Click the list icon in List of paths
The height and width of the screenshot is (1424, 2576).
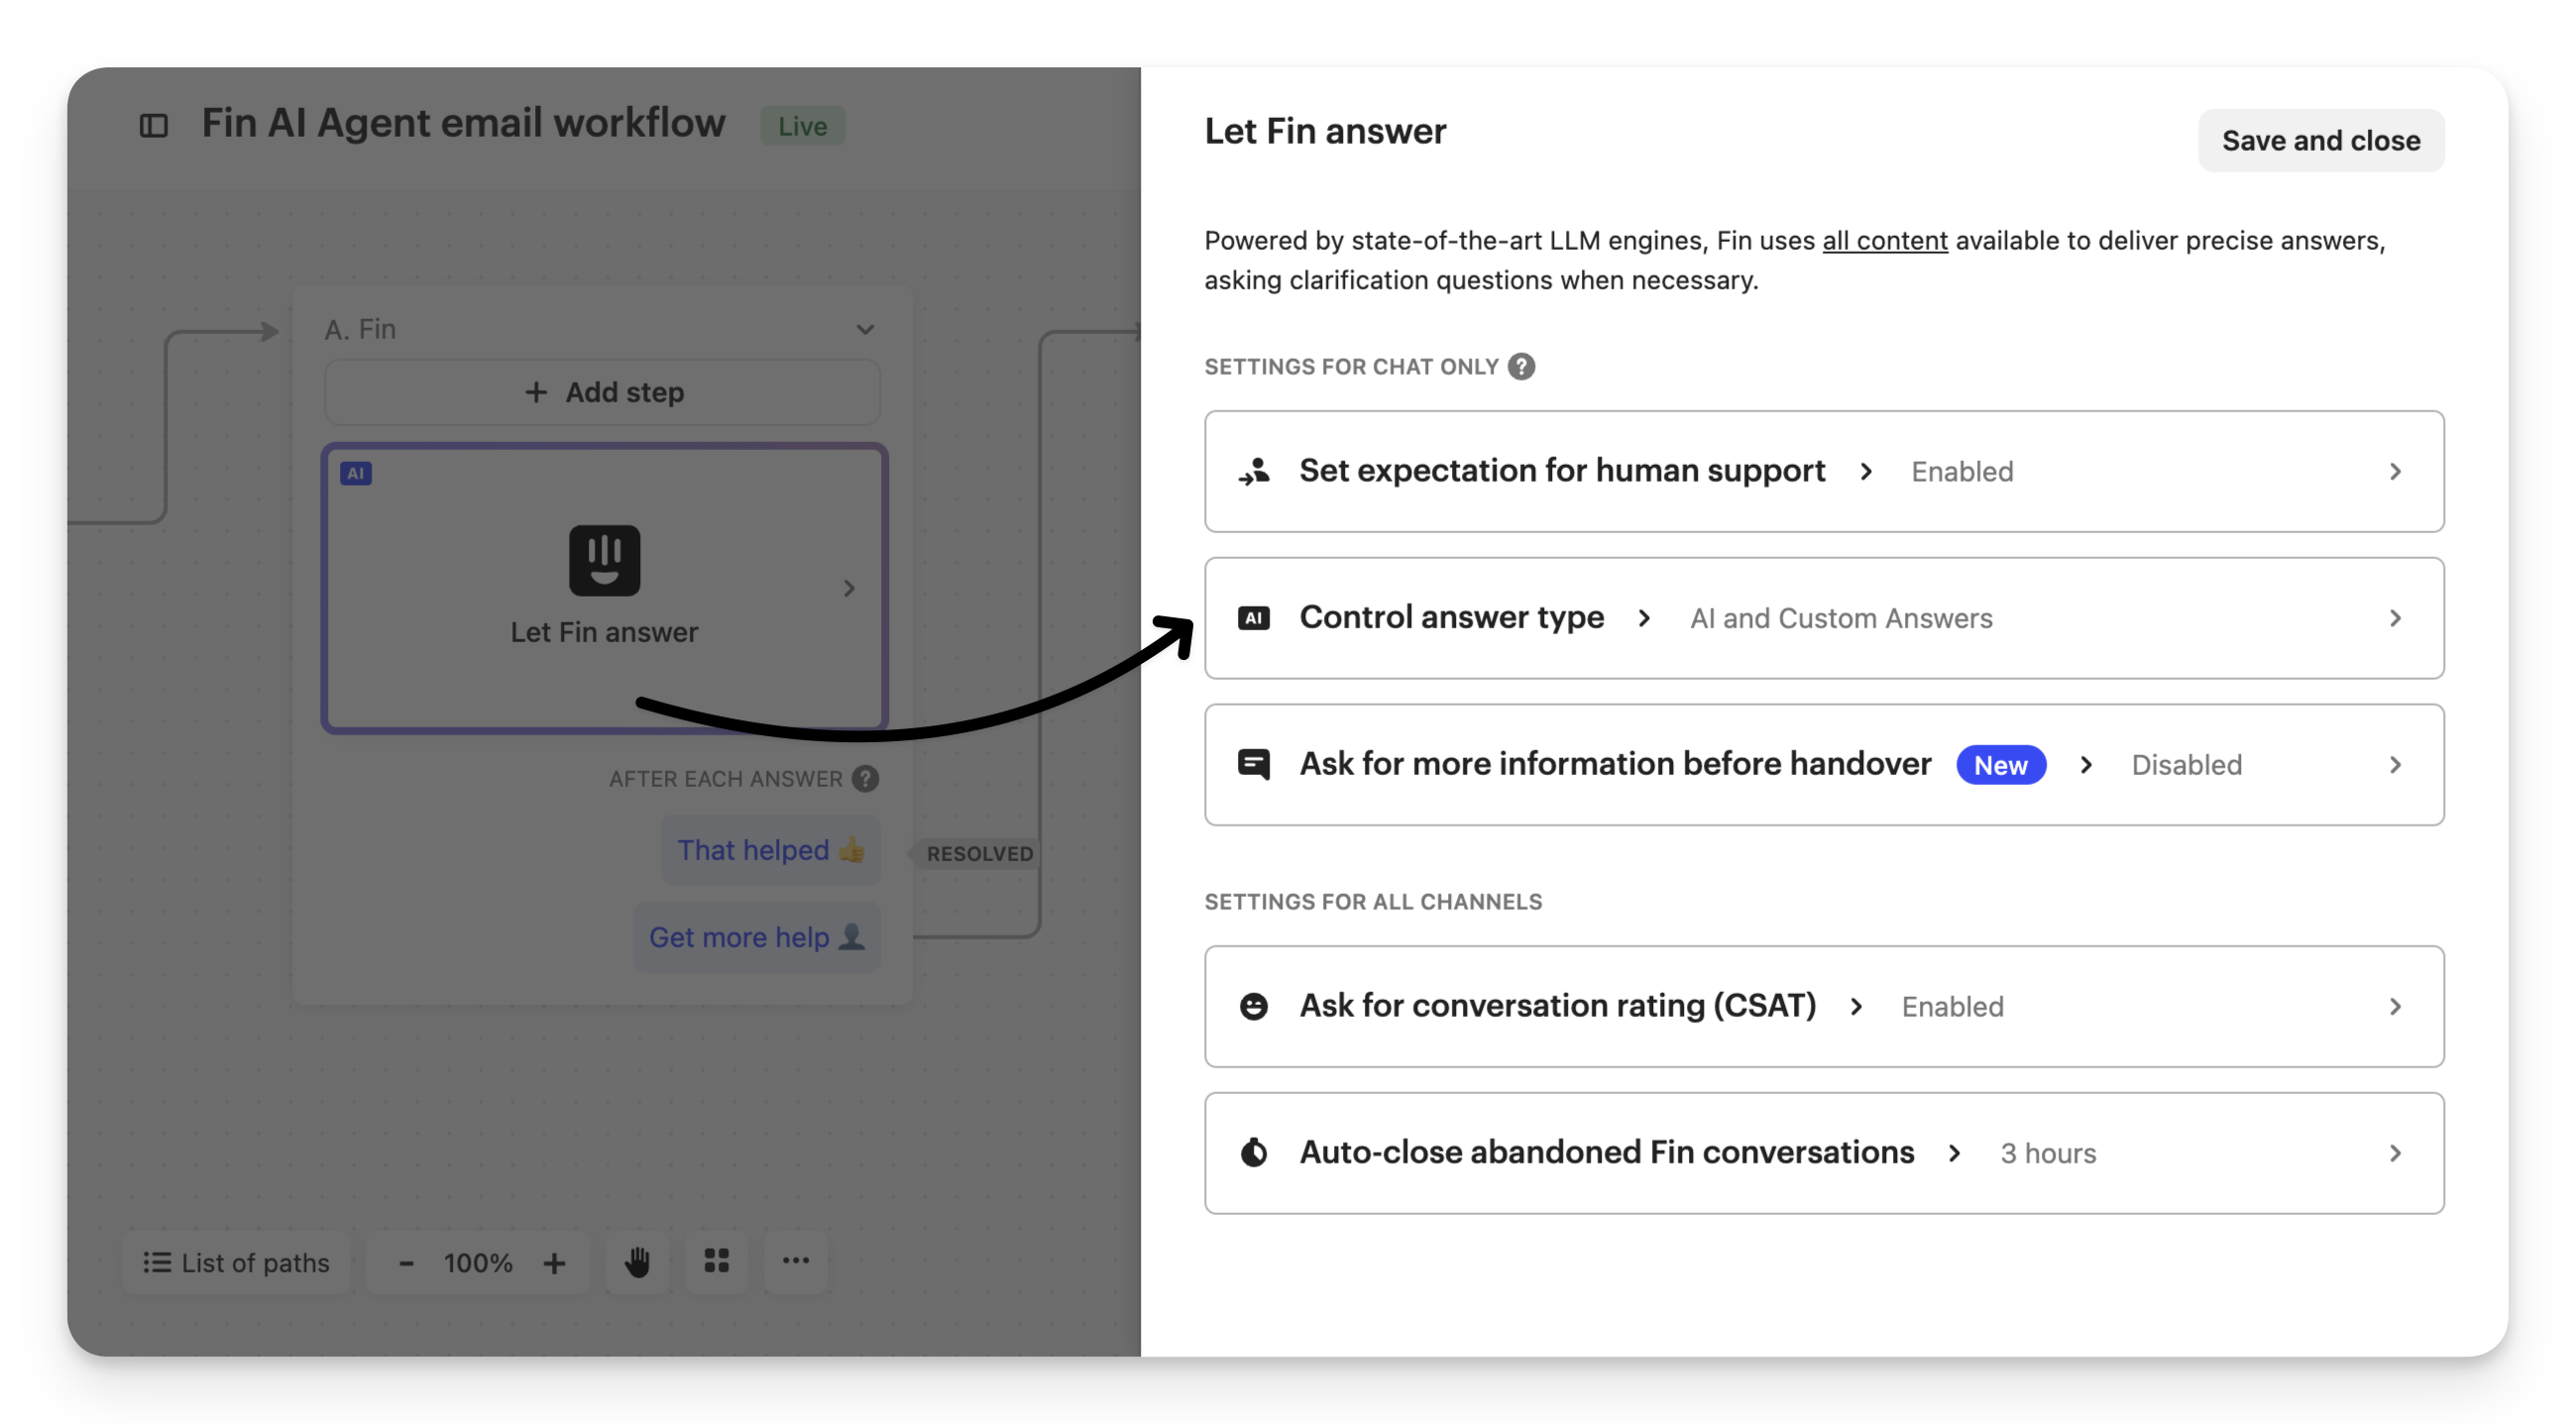click(156, 1262)
